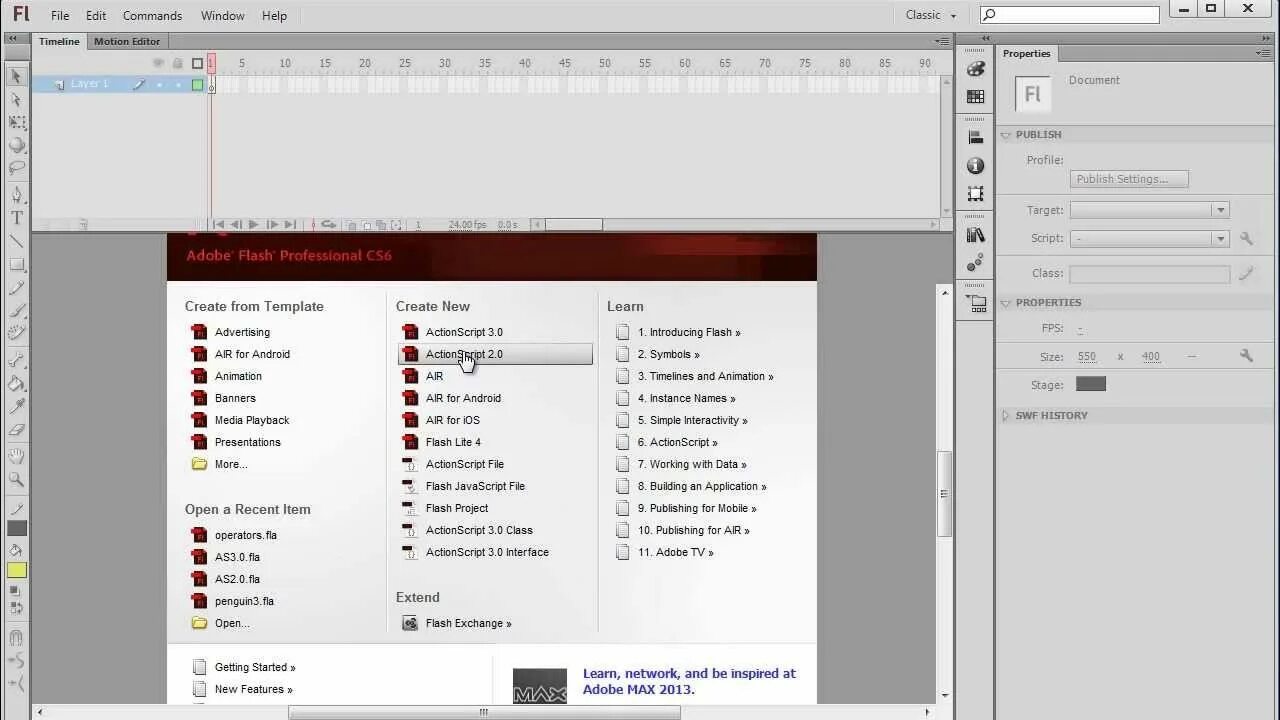The image size is (1280, 720).
Task: Select the Paint Bucket tool
Action: click(16, 383)
